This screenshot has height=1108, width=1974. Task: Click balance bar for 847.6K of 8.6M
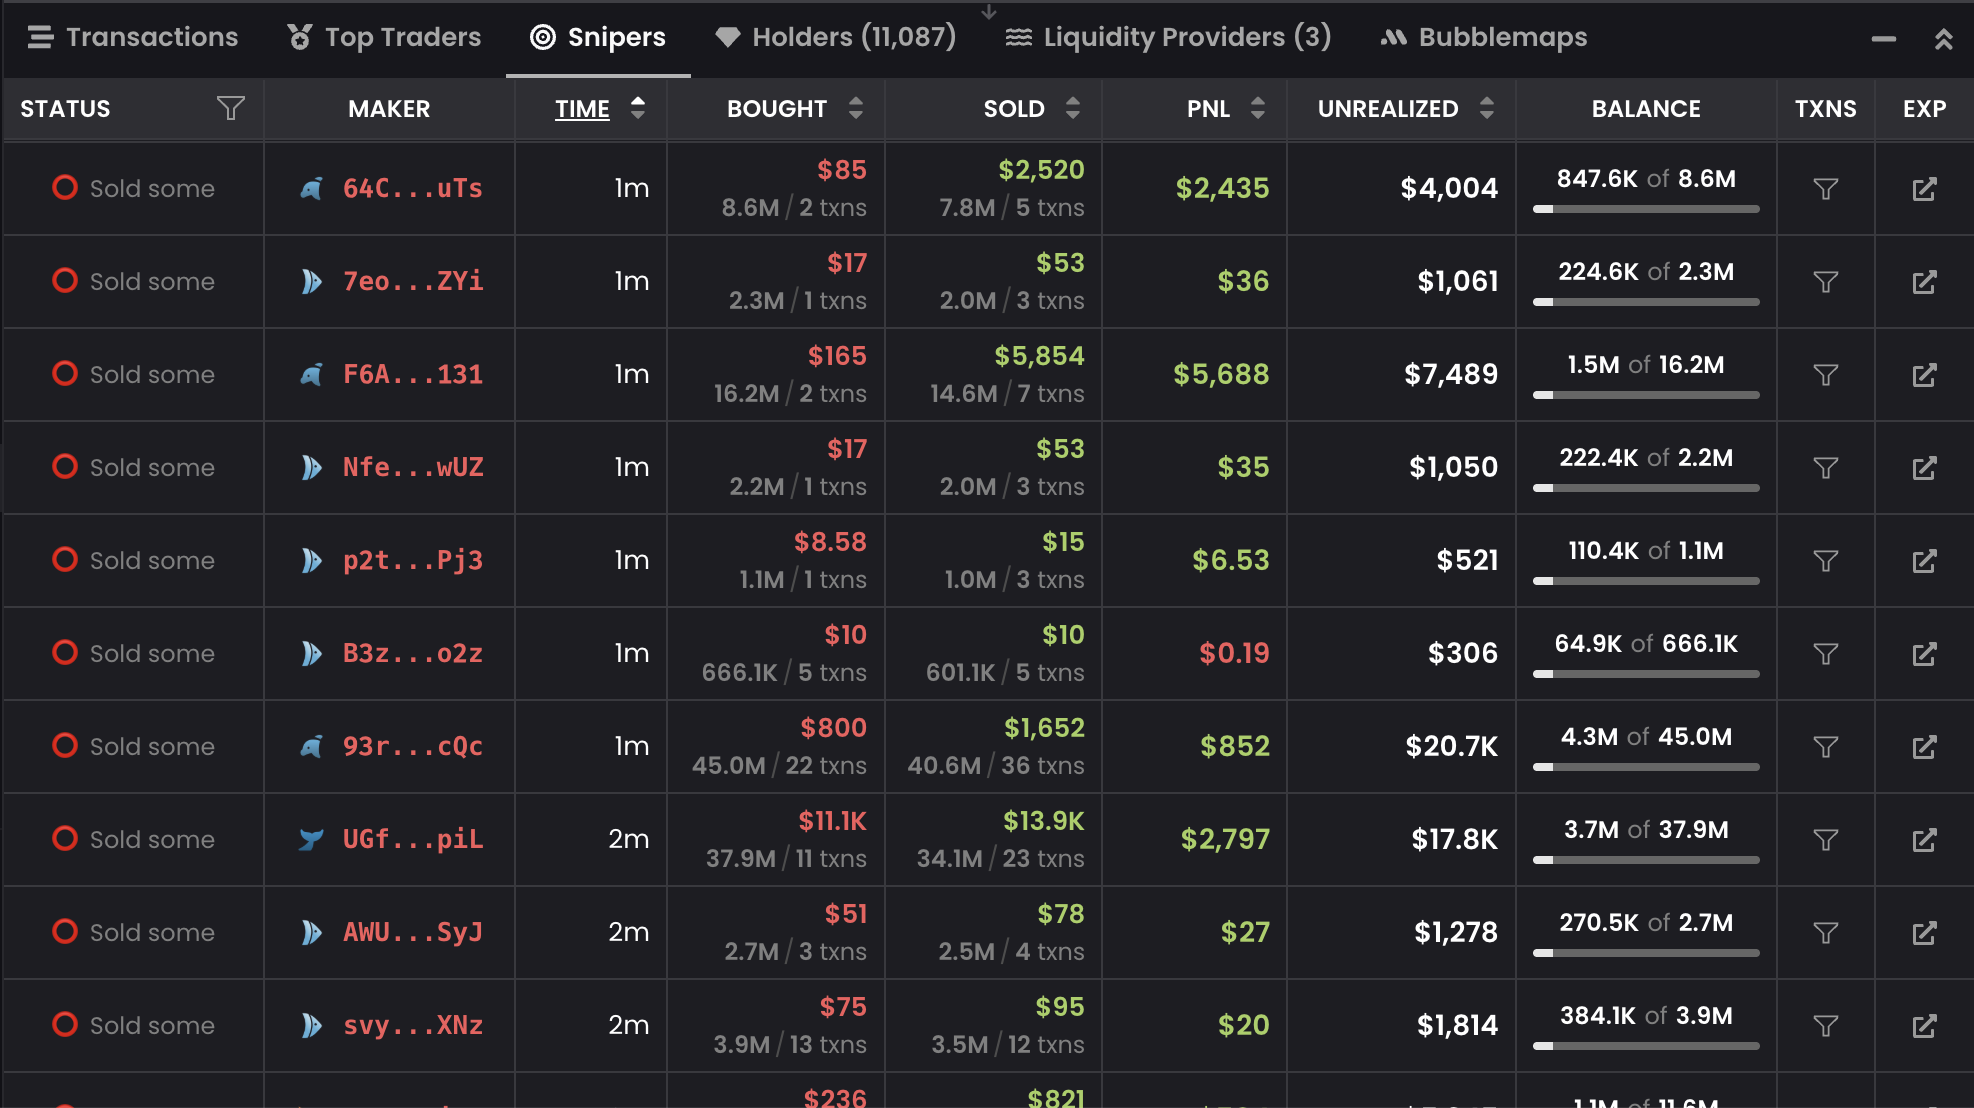tap(1646, 209)
